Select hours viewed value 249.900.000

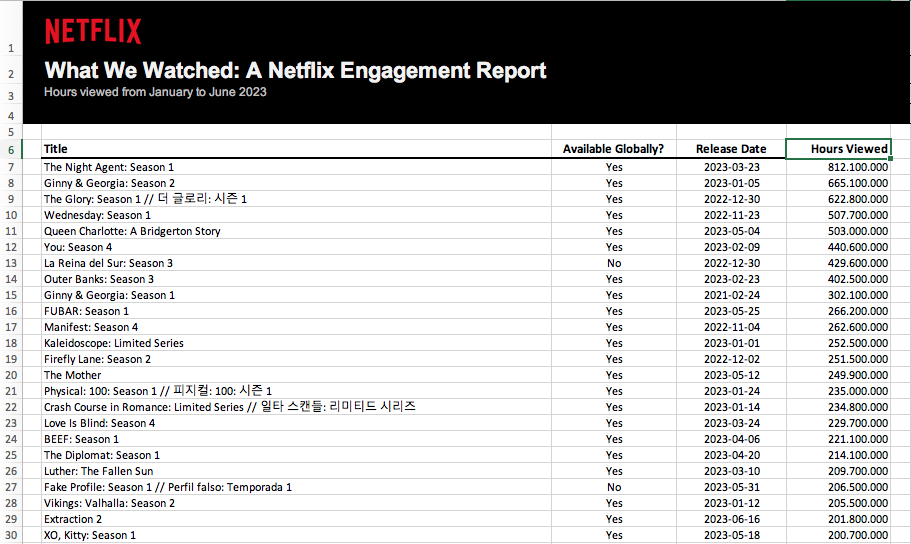click(838, 375)
